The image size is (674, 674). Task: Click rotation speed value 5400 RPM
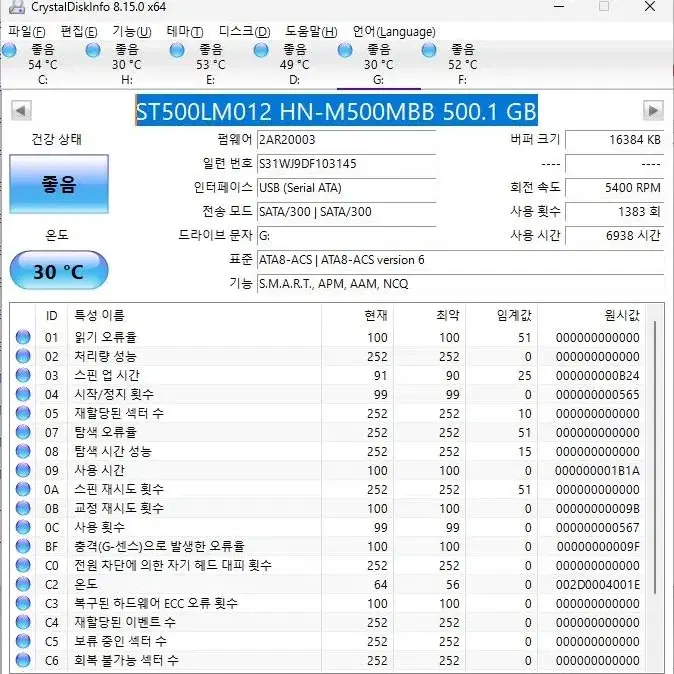coord(615,188)
